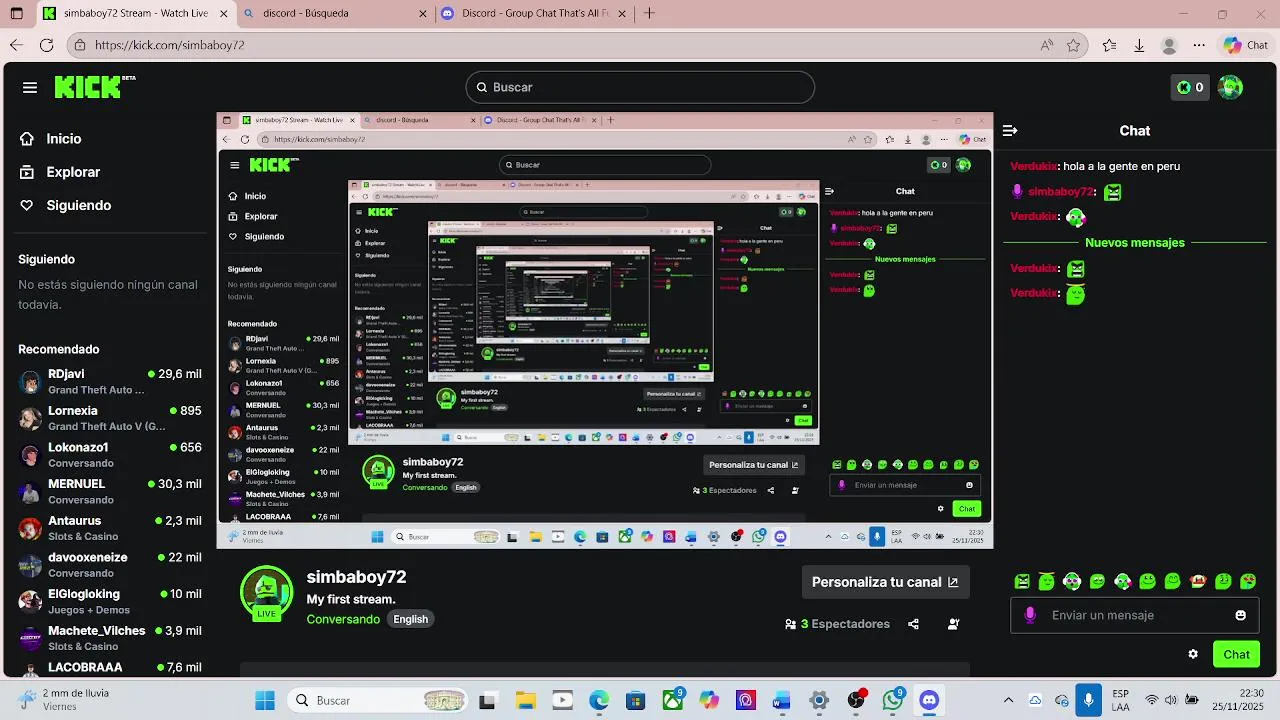
Task: Open Explorar in sidebar
Action: pos(61,172)
